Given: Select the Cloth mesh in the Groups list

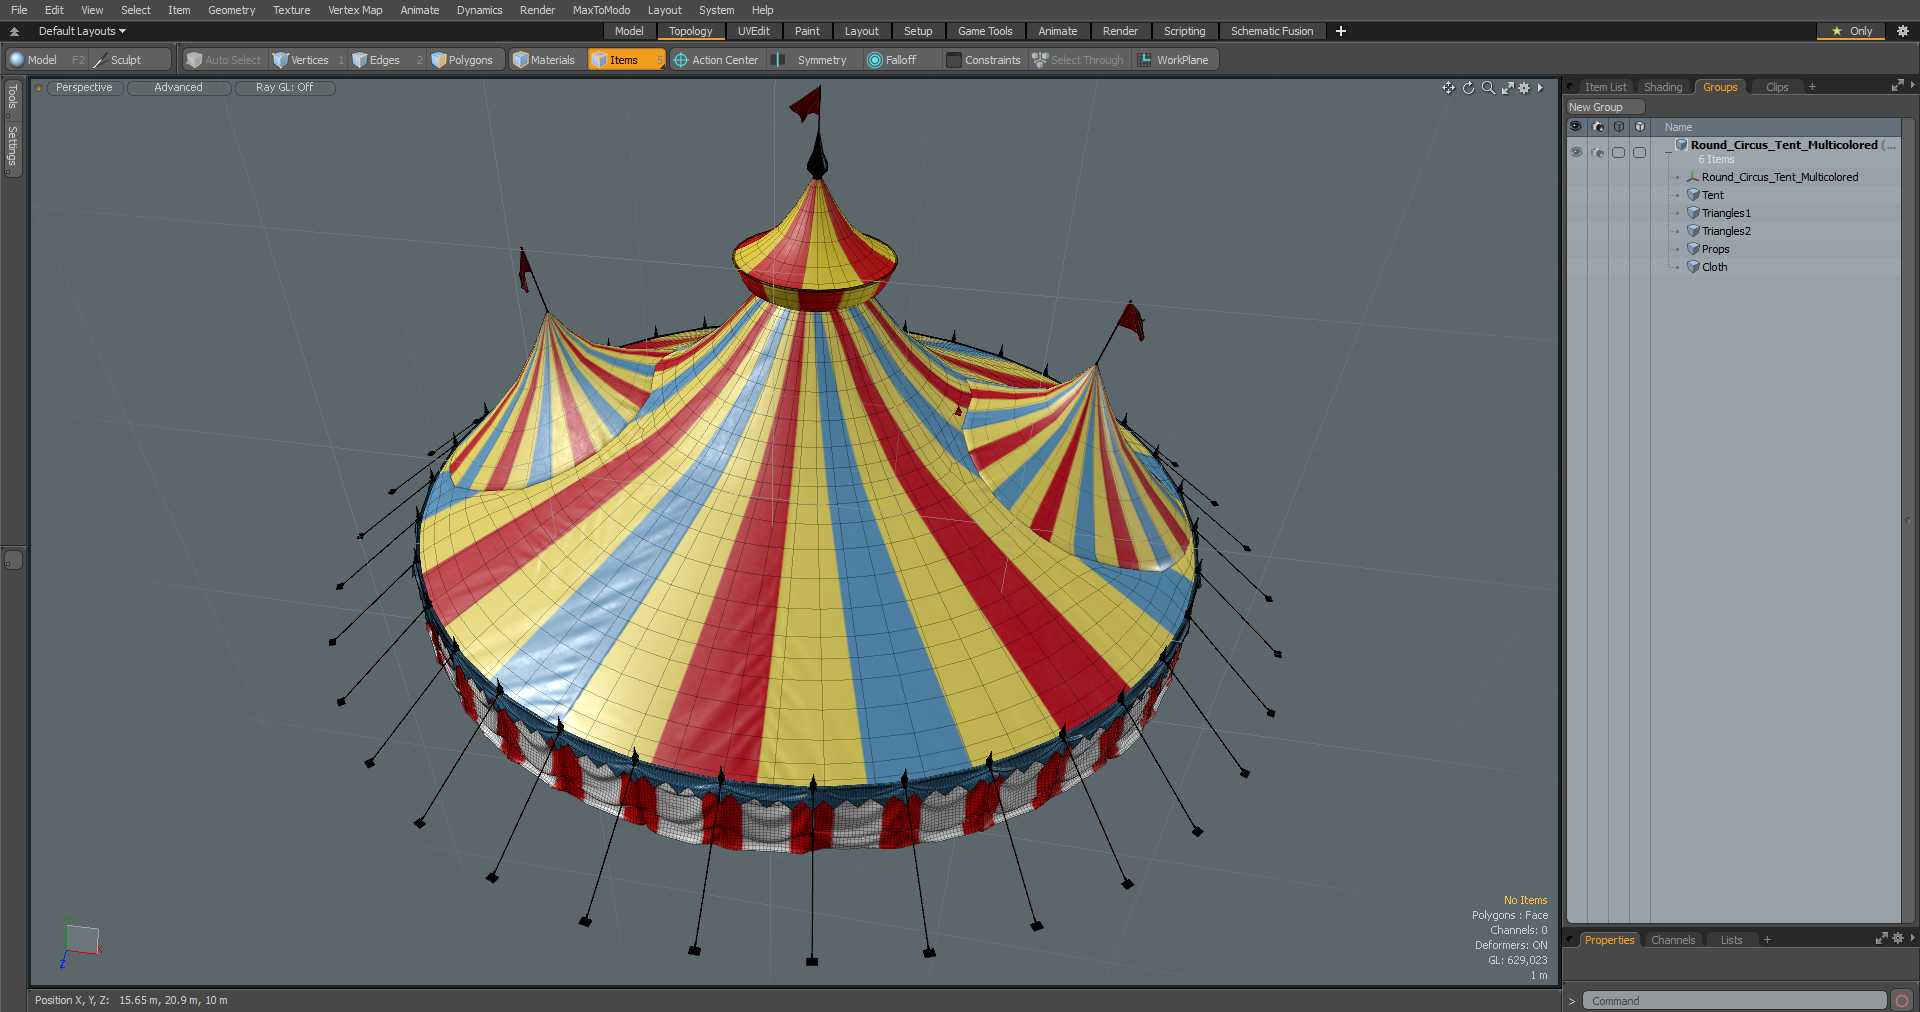Looking at the screenshot, I should tap(1714, 267).
